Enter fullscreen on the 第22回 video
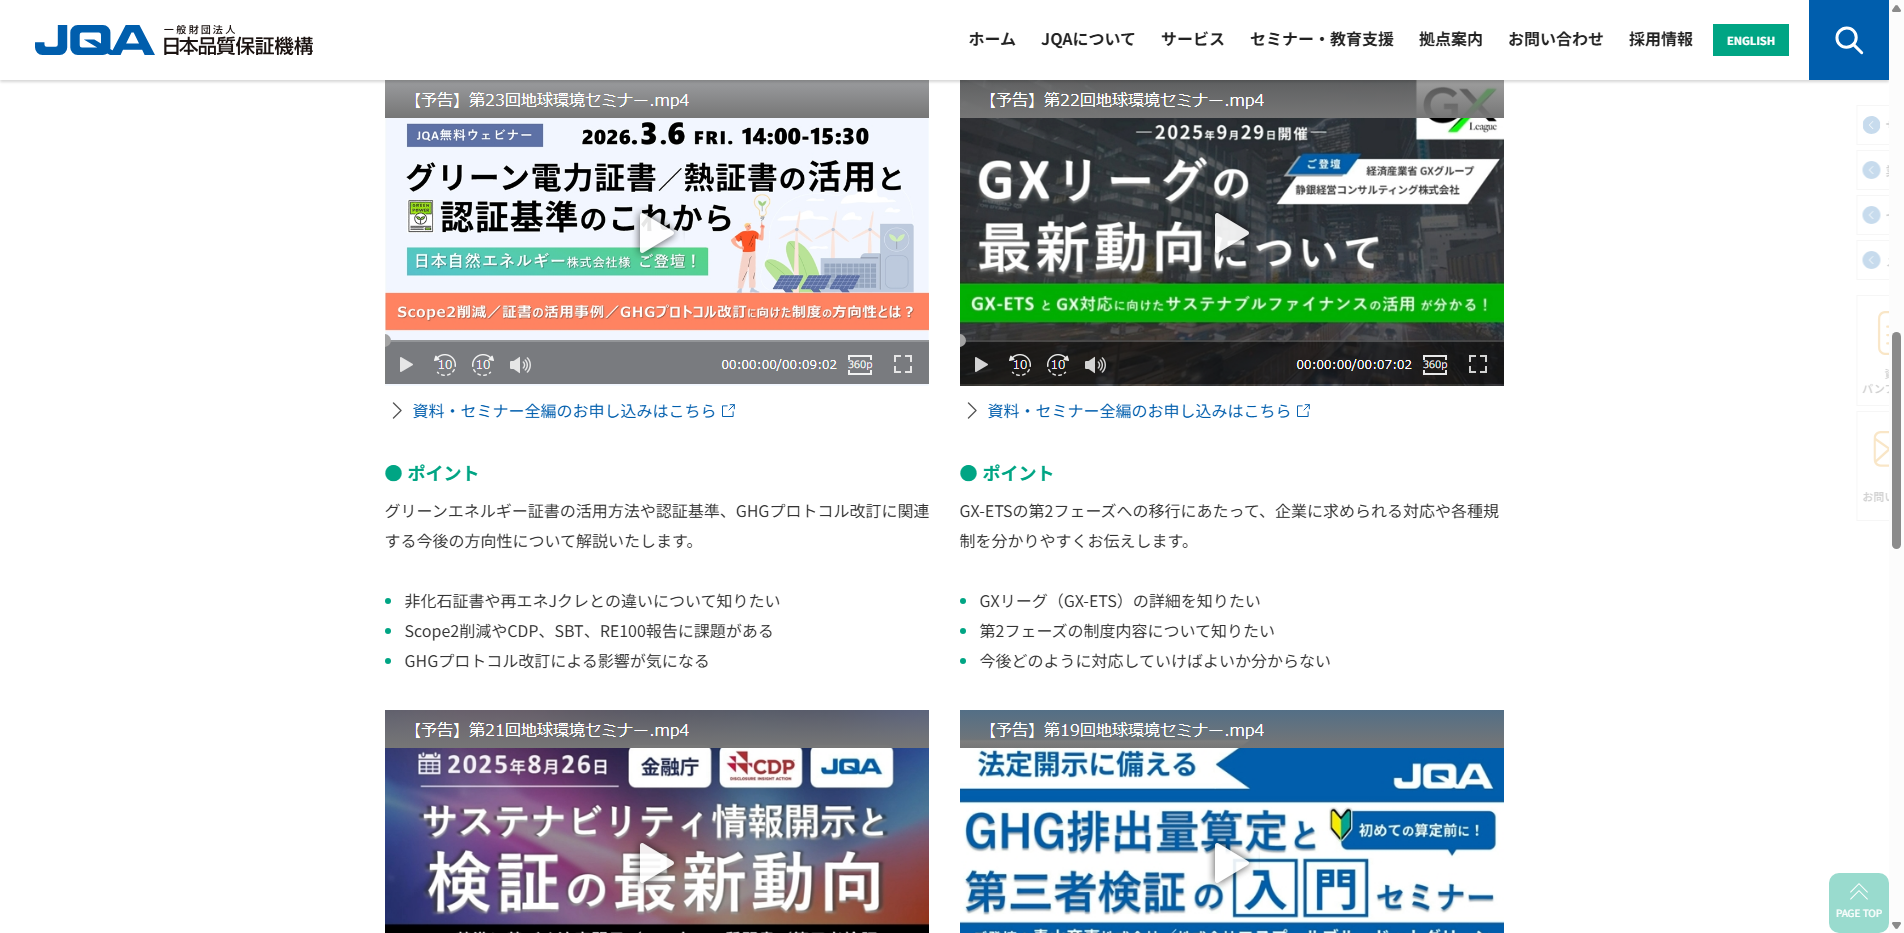1904x933 pixels. tap(1477, 364)
